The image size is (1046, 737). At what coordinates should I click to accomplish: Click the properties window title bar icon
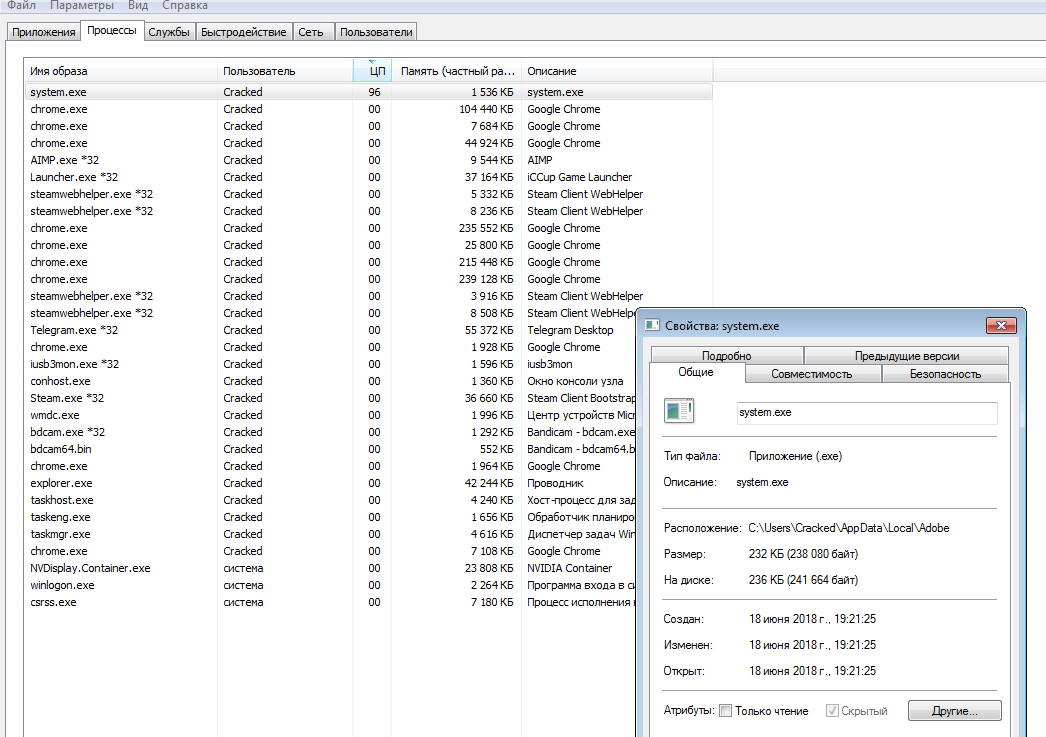click(x=652, y=325)
